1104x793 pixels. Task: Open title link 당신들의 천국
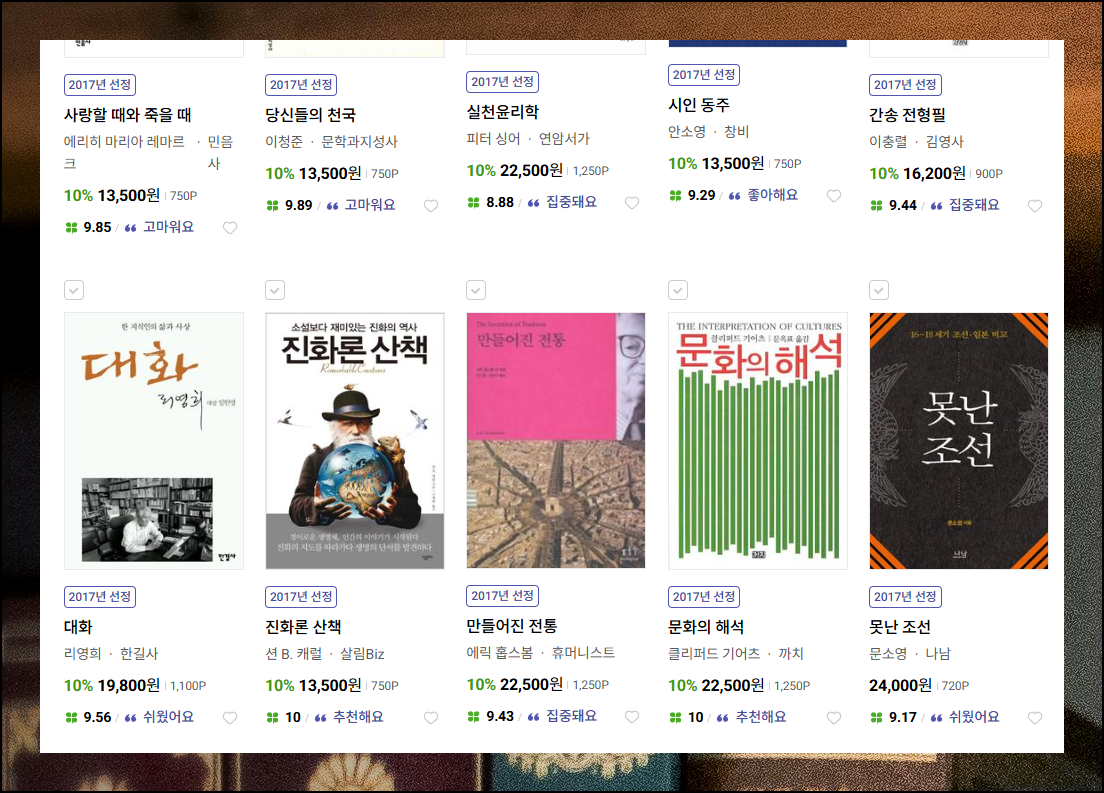point(310,115)
